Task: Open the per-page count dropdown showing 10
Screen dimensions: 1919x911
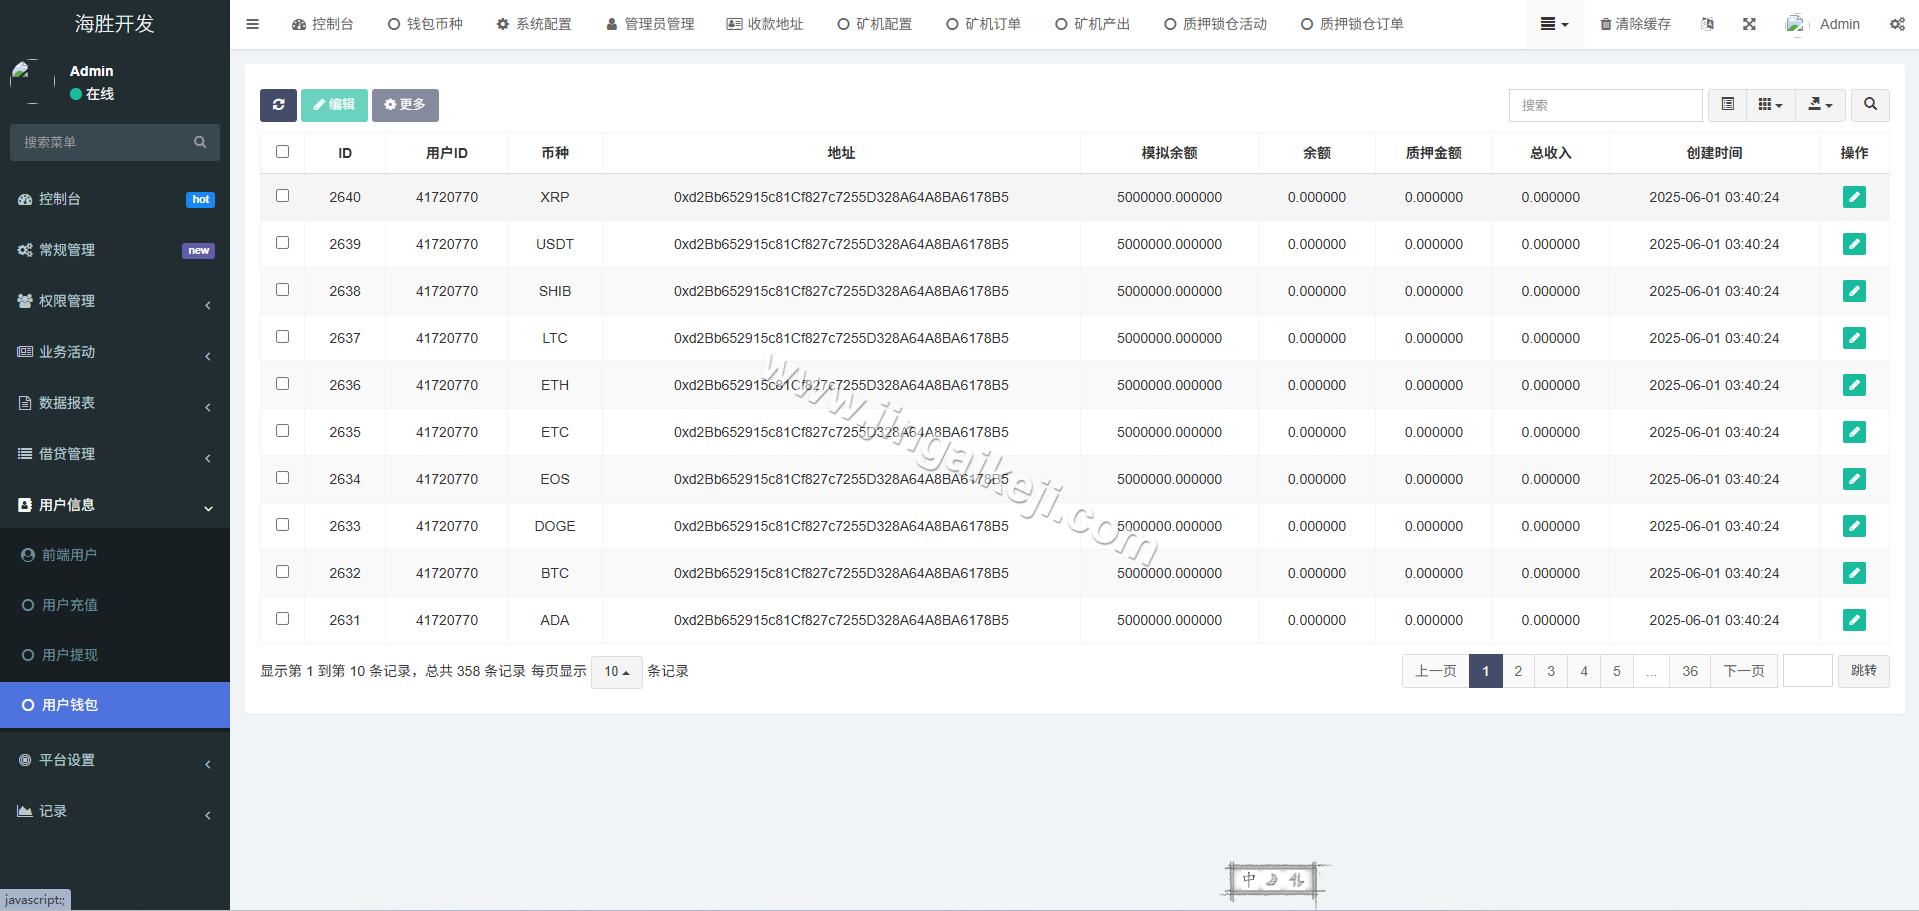Action: [616, 672]
